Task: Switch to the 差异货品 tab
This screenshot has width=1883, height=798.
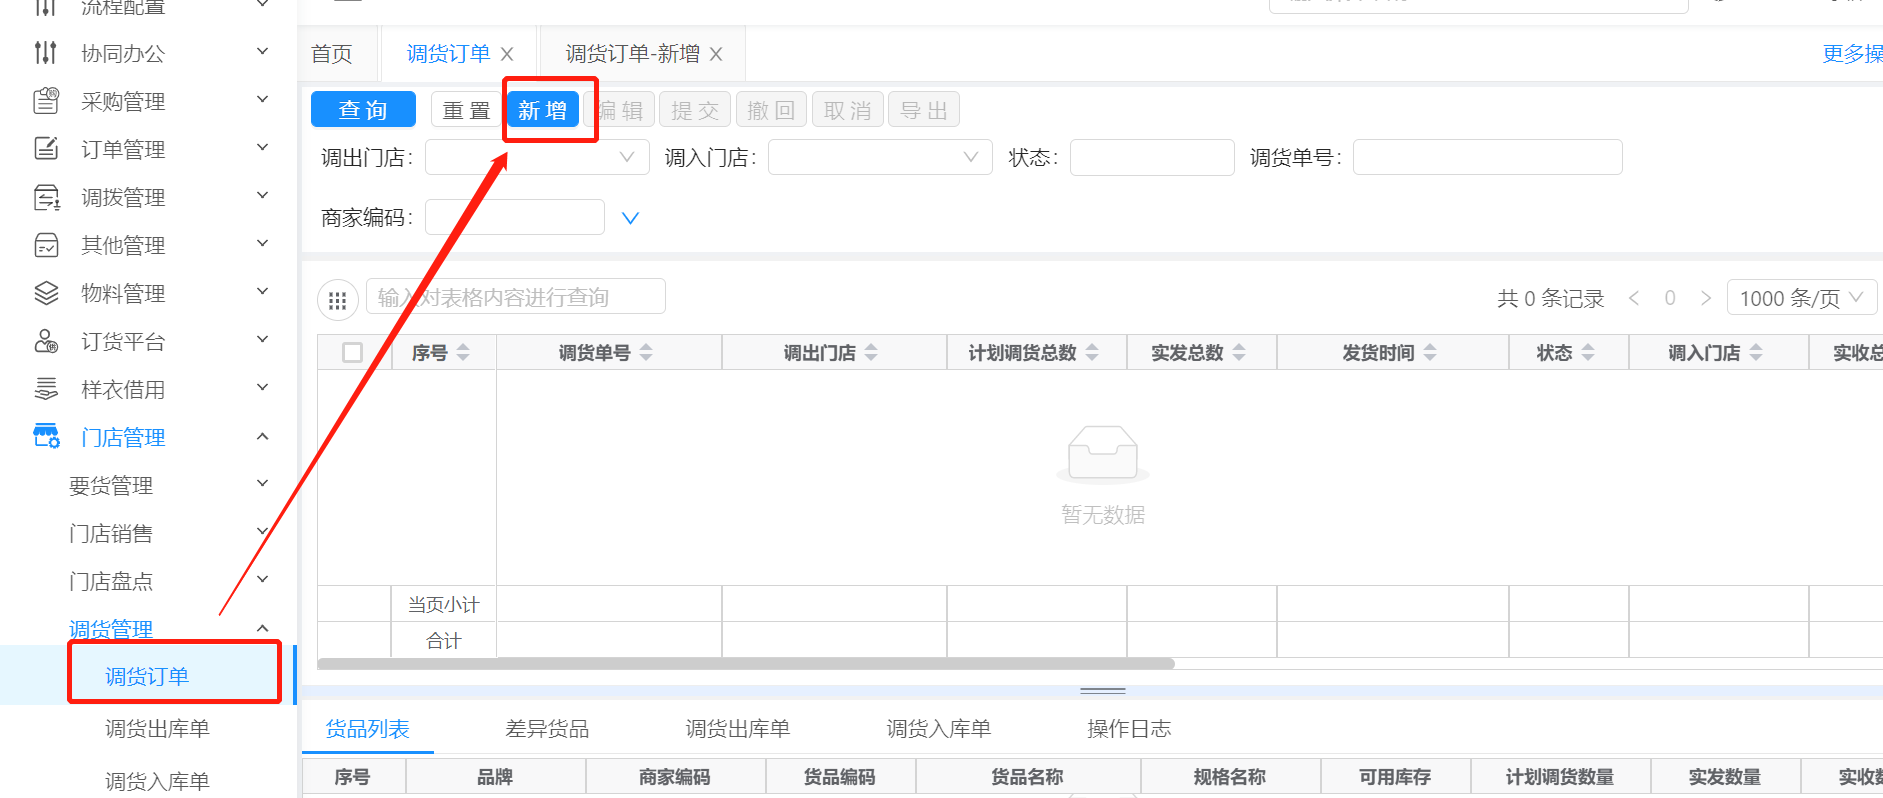Action: tap(547, 729)
